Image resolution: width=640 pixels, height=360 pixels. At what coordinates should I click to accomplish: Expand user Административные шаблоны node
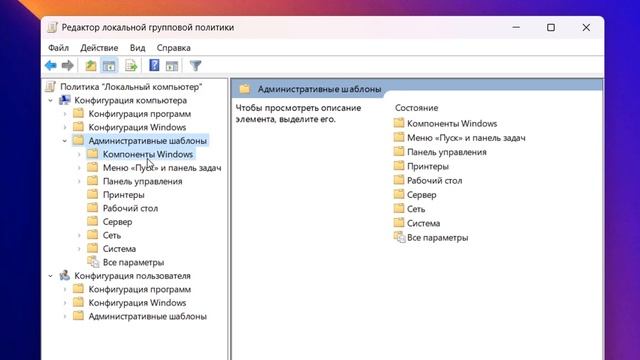click(64, 316)
